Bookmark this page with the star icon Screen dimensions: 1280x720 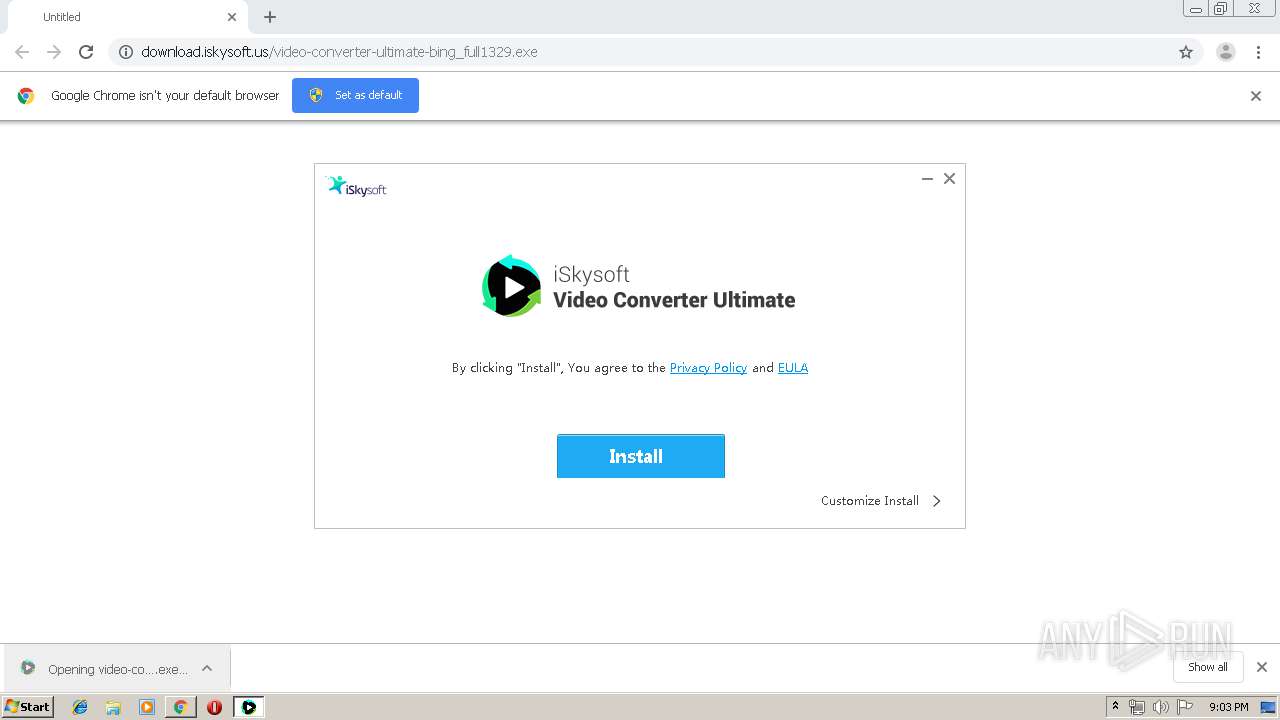(x=1186, y=52)
